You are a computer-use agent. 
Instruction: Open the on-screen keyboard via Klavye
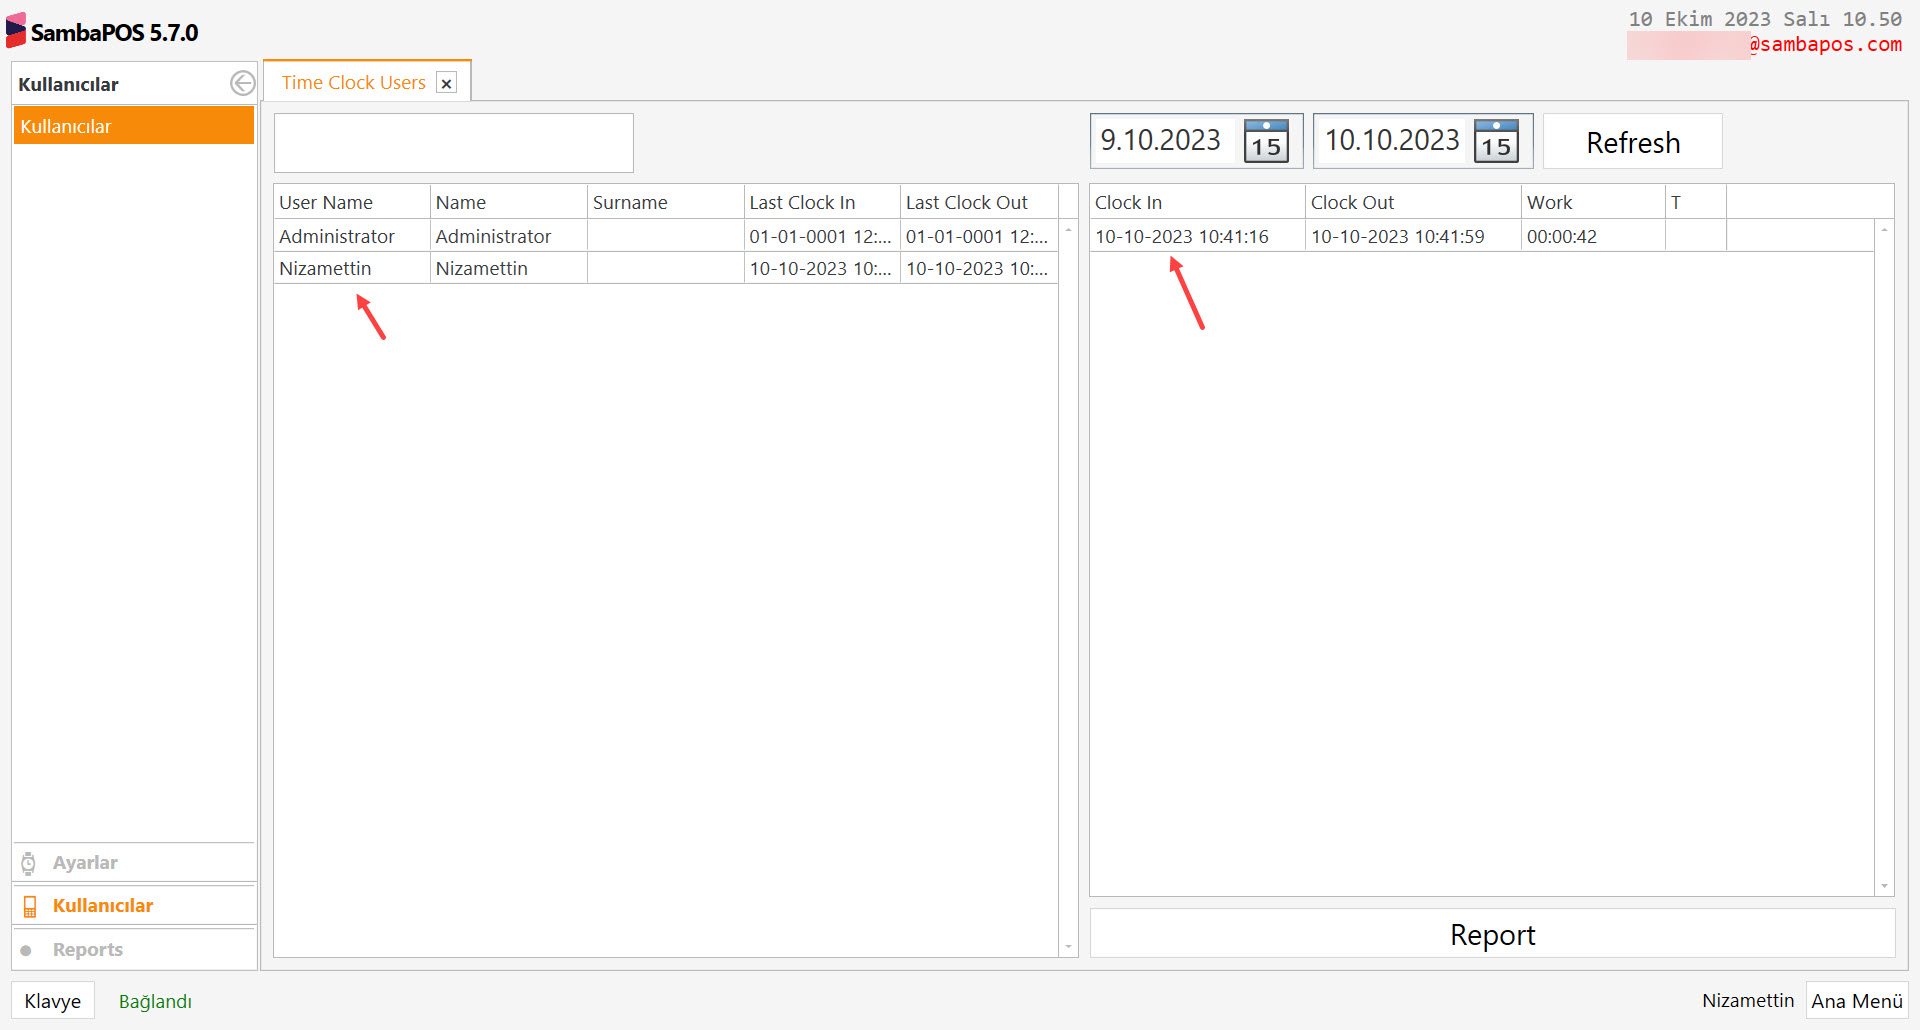pos(52,1000)
